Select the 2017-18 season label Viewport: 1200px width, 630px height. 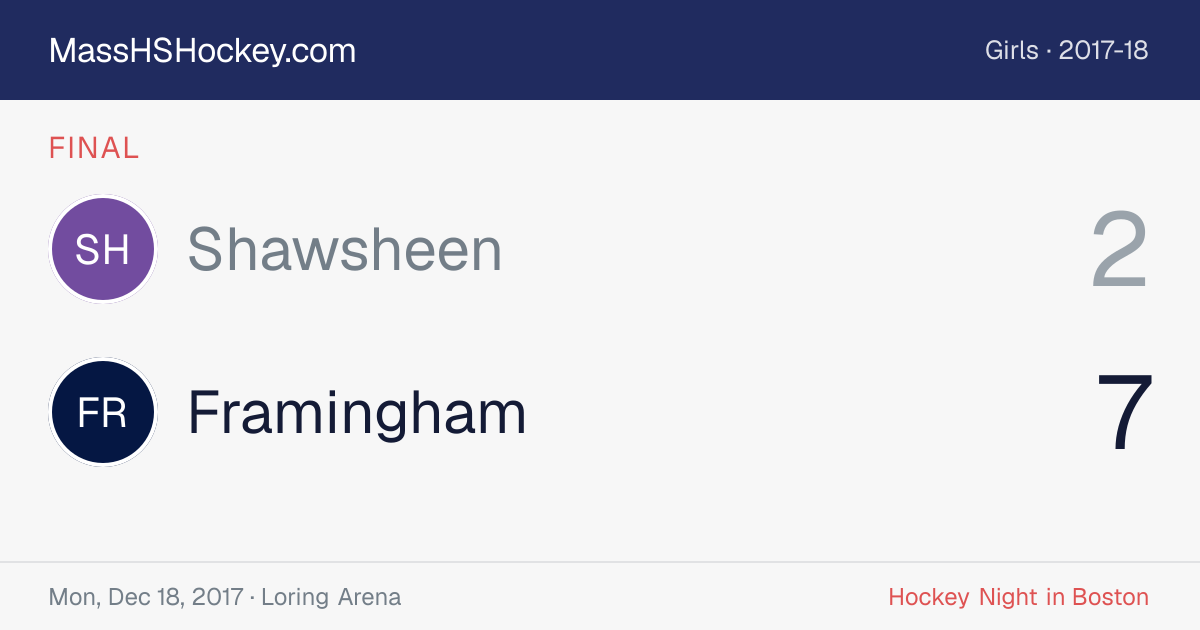tap(1103, 51)
